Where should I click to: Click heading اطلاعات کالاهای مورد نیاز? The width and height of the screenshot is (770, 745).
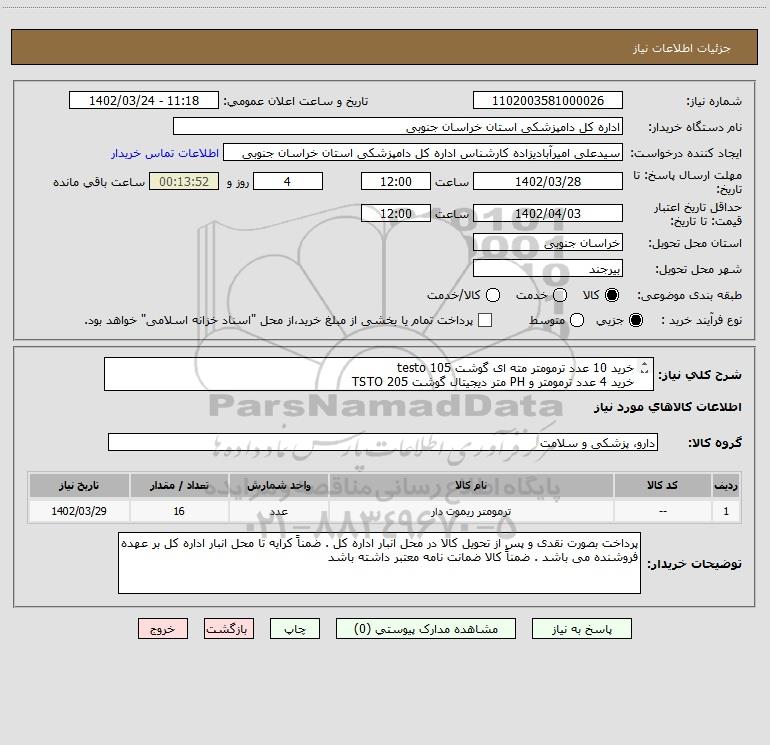pos(668,407)
